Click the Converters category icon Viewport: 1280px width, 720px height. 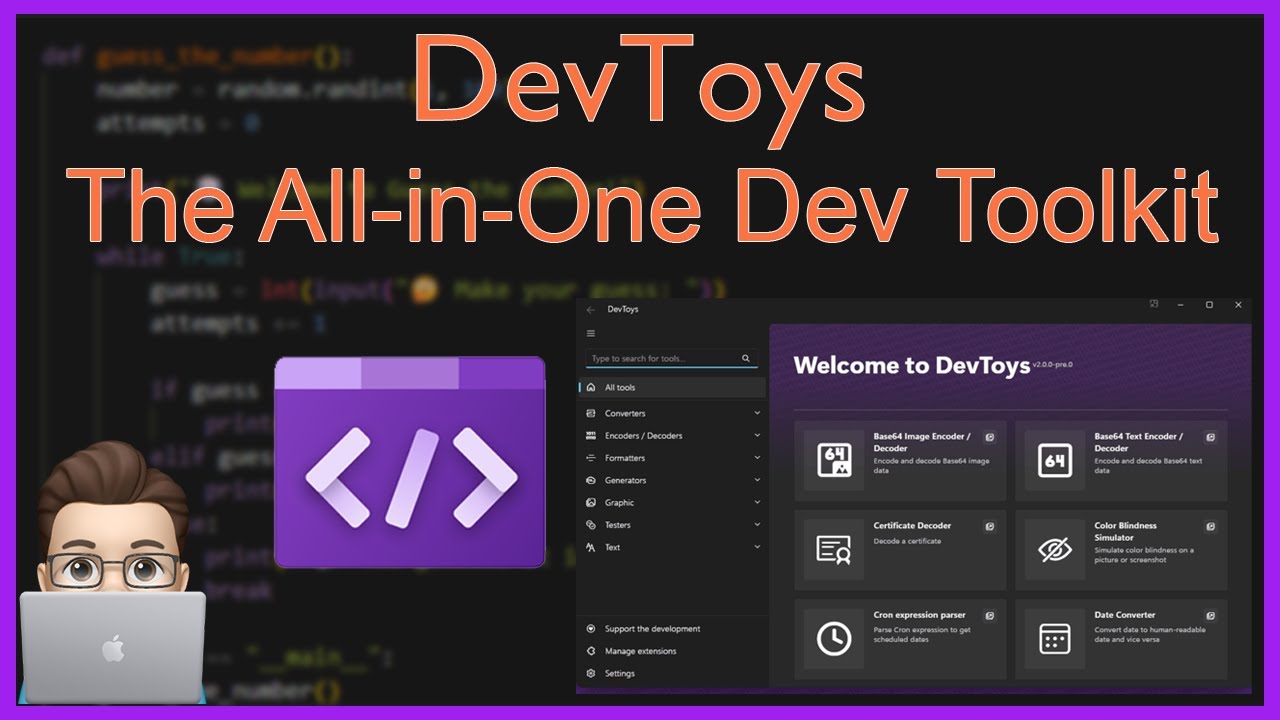591,413
